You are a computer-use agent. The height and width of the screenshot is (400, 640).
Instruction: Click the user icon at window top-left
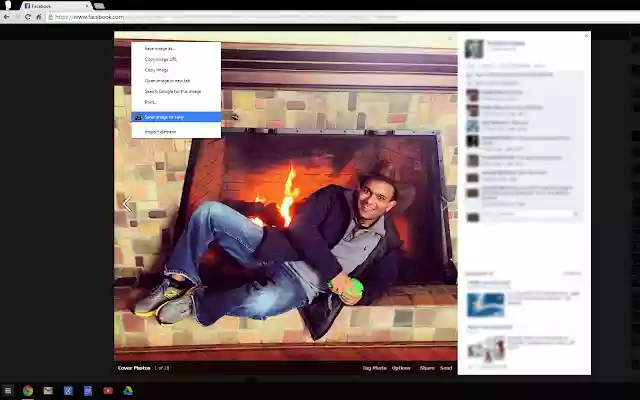8,5
